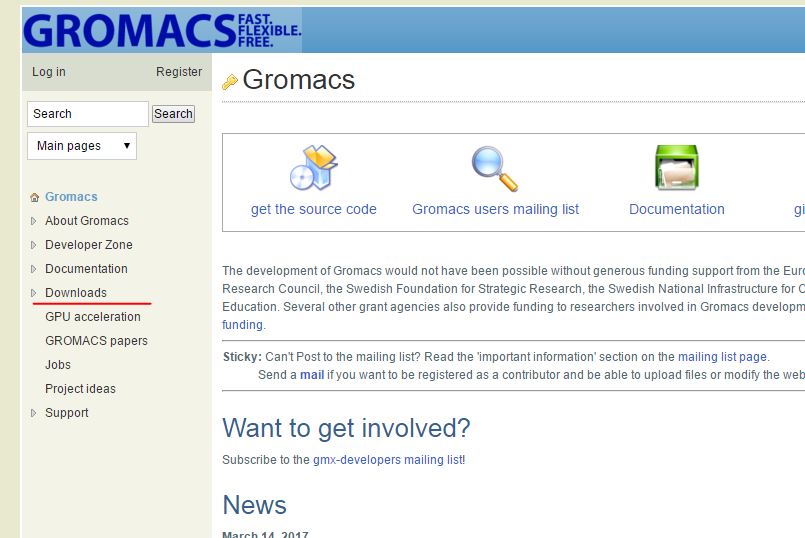Screen dimensions: 805x538
Task: Click the 'funding' link
Action: click(242, 325)
